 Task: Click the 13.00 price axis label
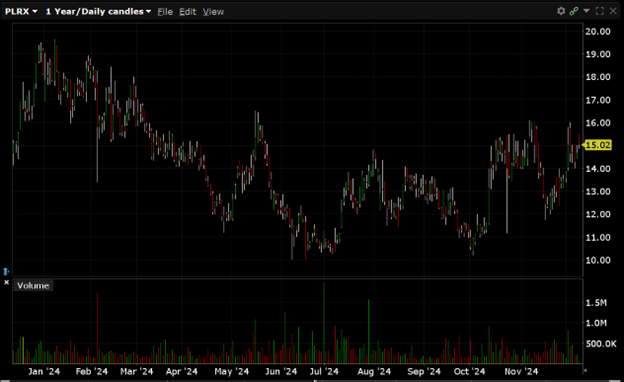(x=598, y=191)
